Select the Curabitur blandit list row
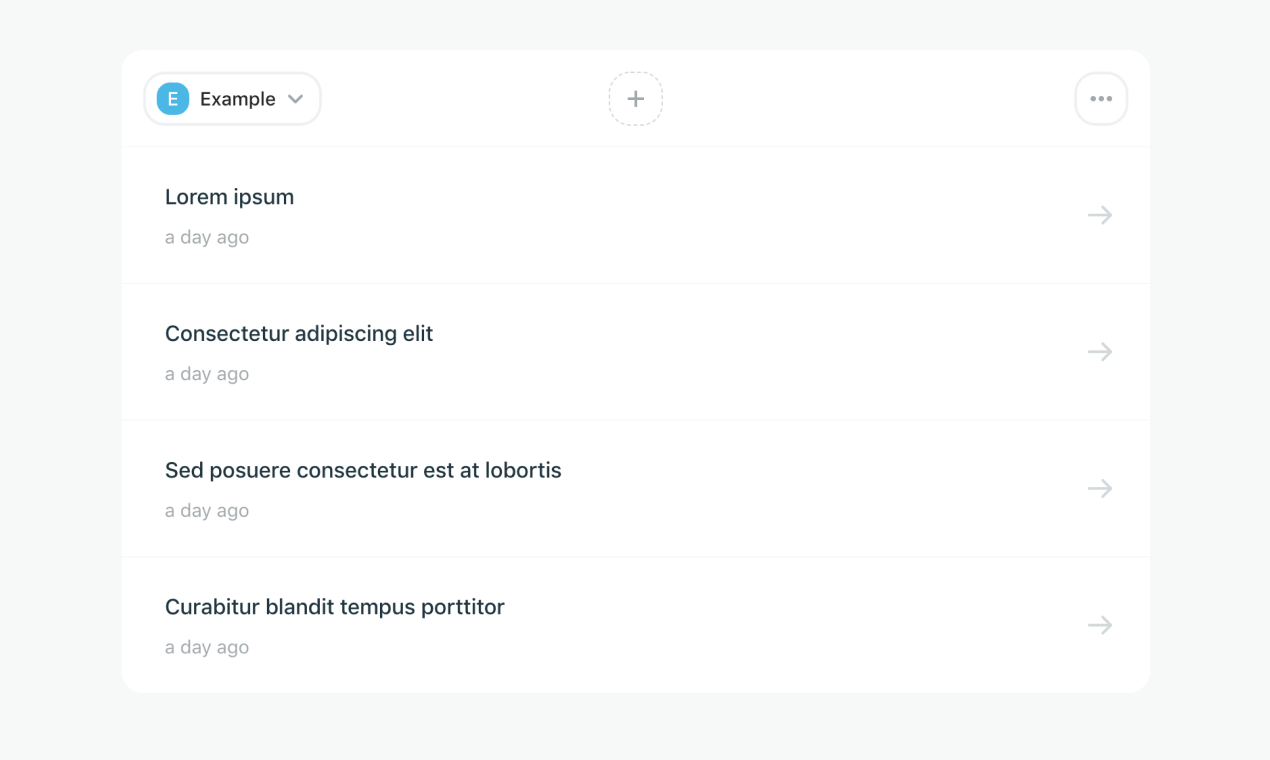Image resolution: width=1270 pixels, height=760 pixels. 636,625
